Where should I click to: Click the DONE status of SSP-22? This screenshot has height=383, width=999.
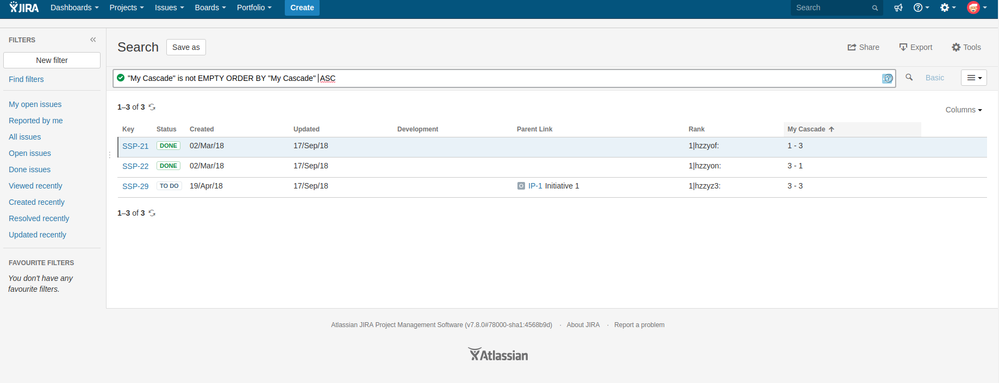[168, 166]
